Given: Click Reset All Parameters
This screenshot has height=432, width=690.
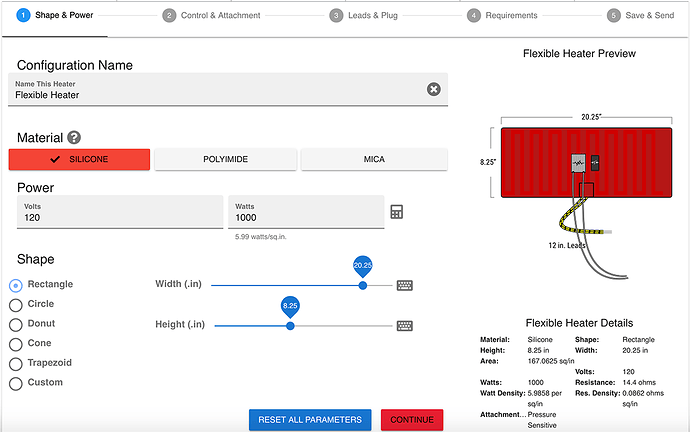Looking at the screenshot, I should click(310, 420).
